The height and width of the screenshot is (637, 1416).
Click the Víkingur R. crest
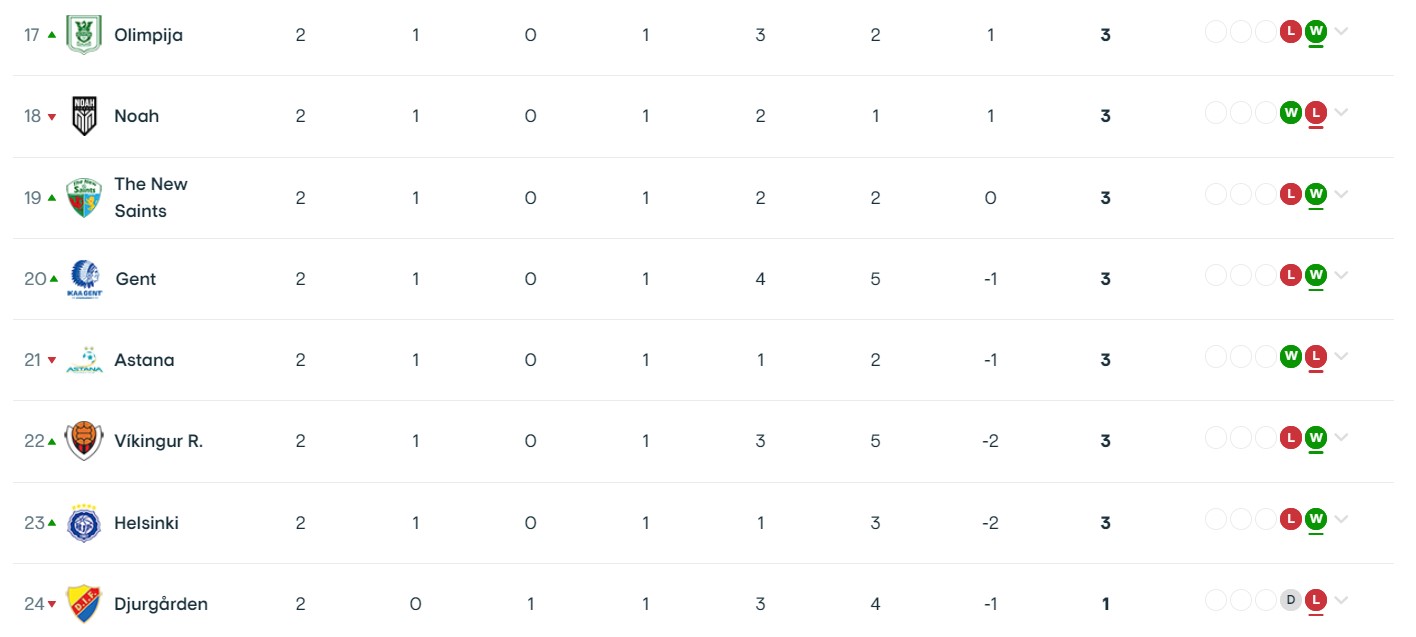point(84,441)
